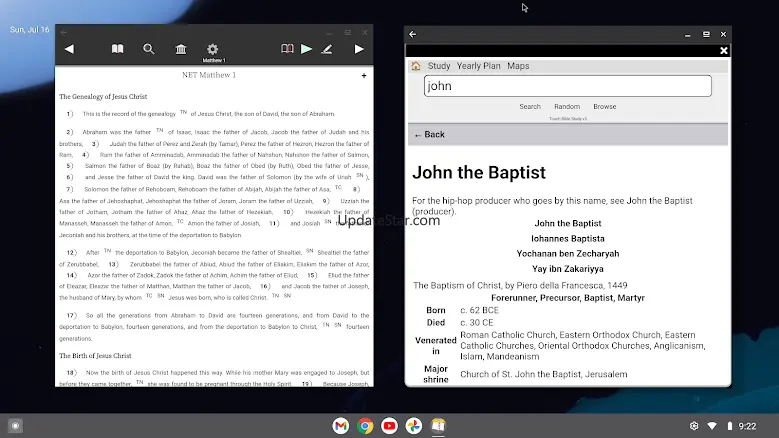This screenshot has width=779, height=438.
Task: Click the home icon in study app
Action: pyautogui.click(x=416, y=66)
